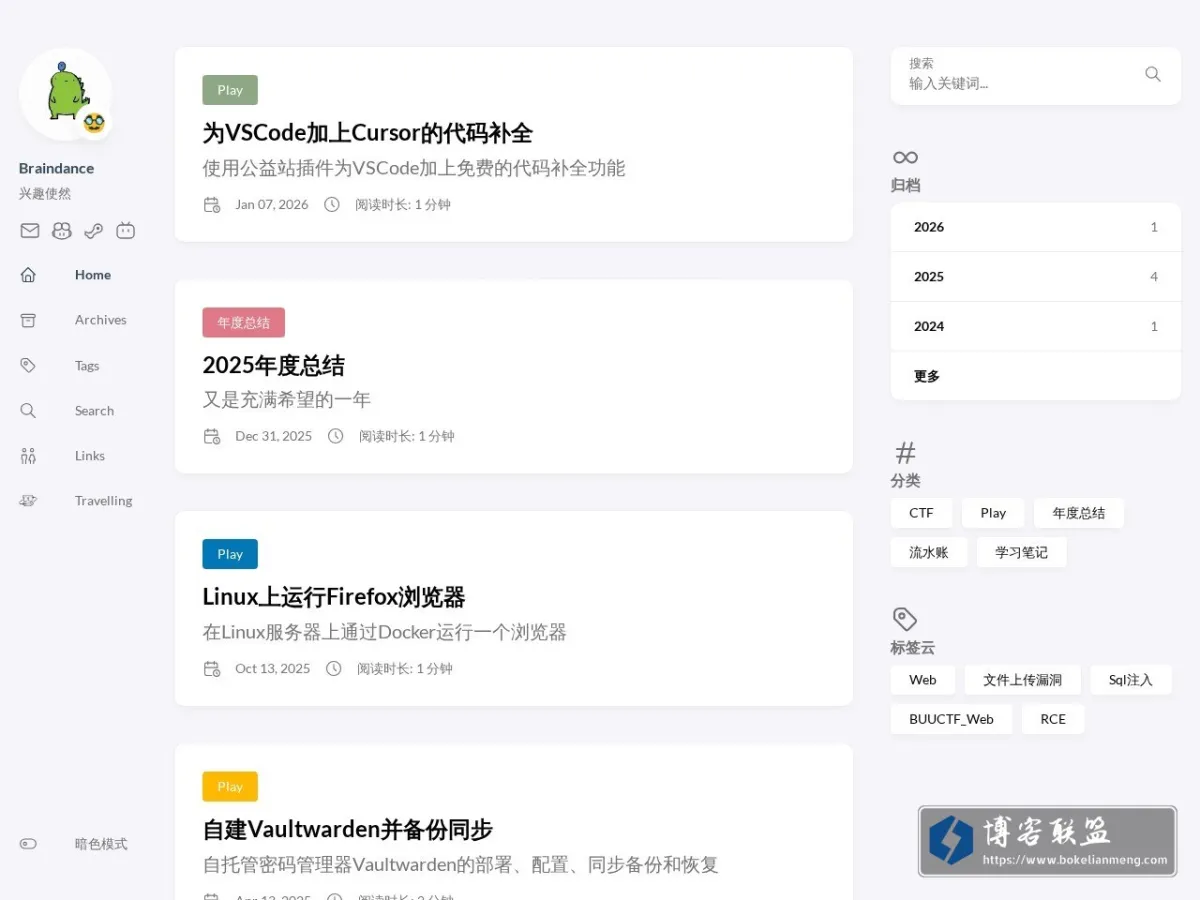This screenshot has height=900, width=1200.
Task: Click the date Jan 07, 2026
Action: [x=272, y=205]
